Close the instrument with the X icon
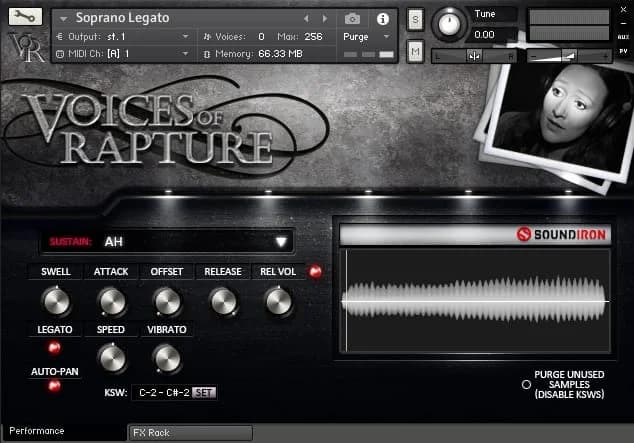The height and width of the screenshot is (443, 634). click(x=623, y=10)
